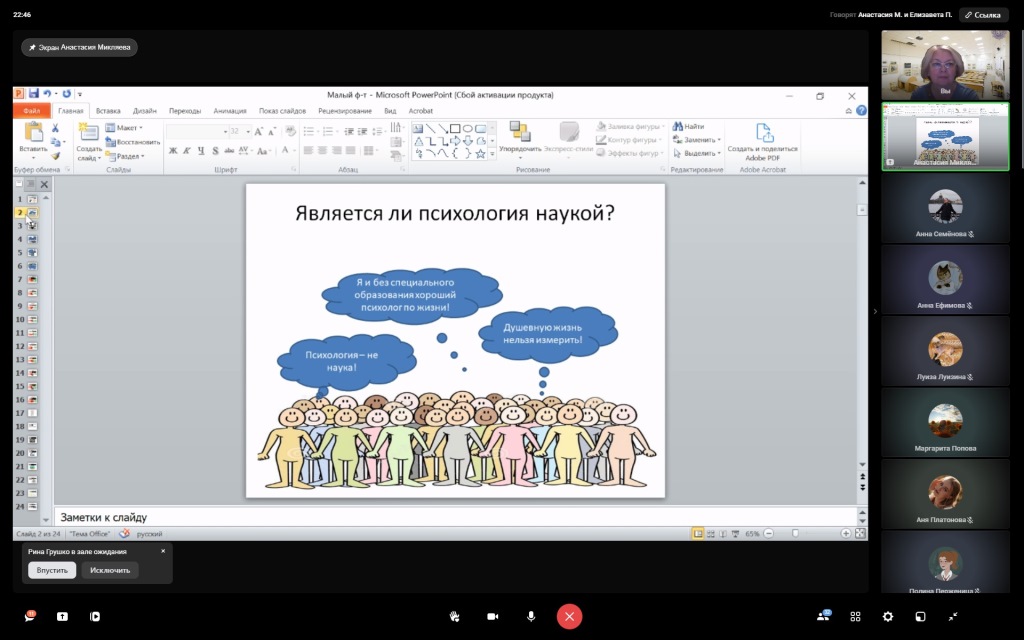Image resolution: width=1024 pixels, height=640 pixels.
Task: Fit slide to current window
Action: (860, 534)
